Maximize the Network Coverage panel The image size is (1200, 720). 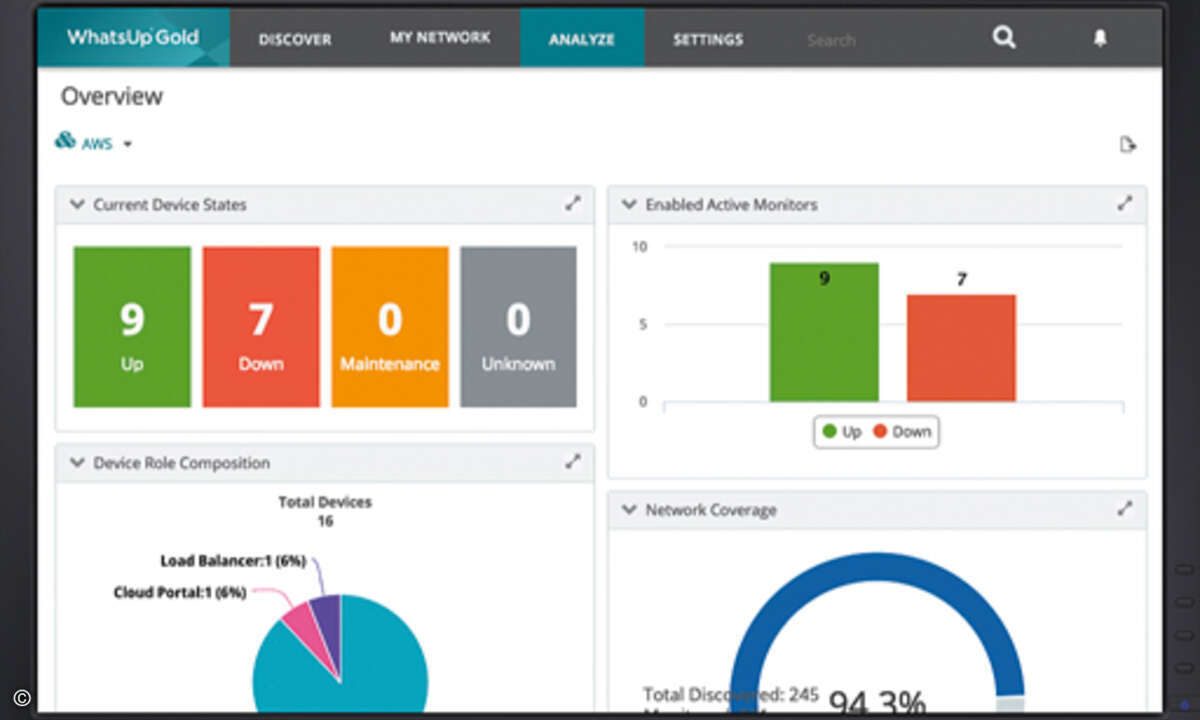[x=1124, y=509]
